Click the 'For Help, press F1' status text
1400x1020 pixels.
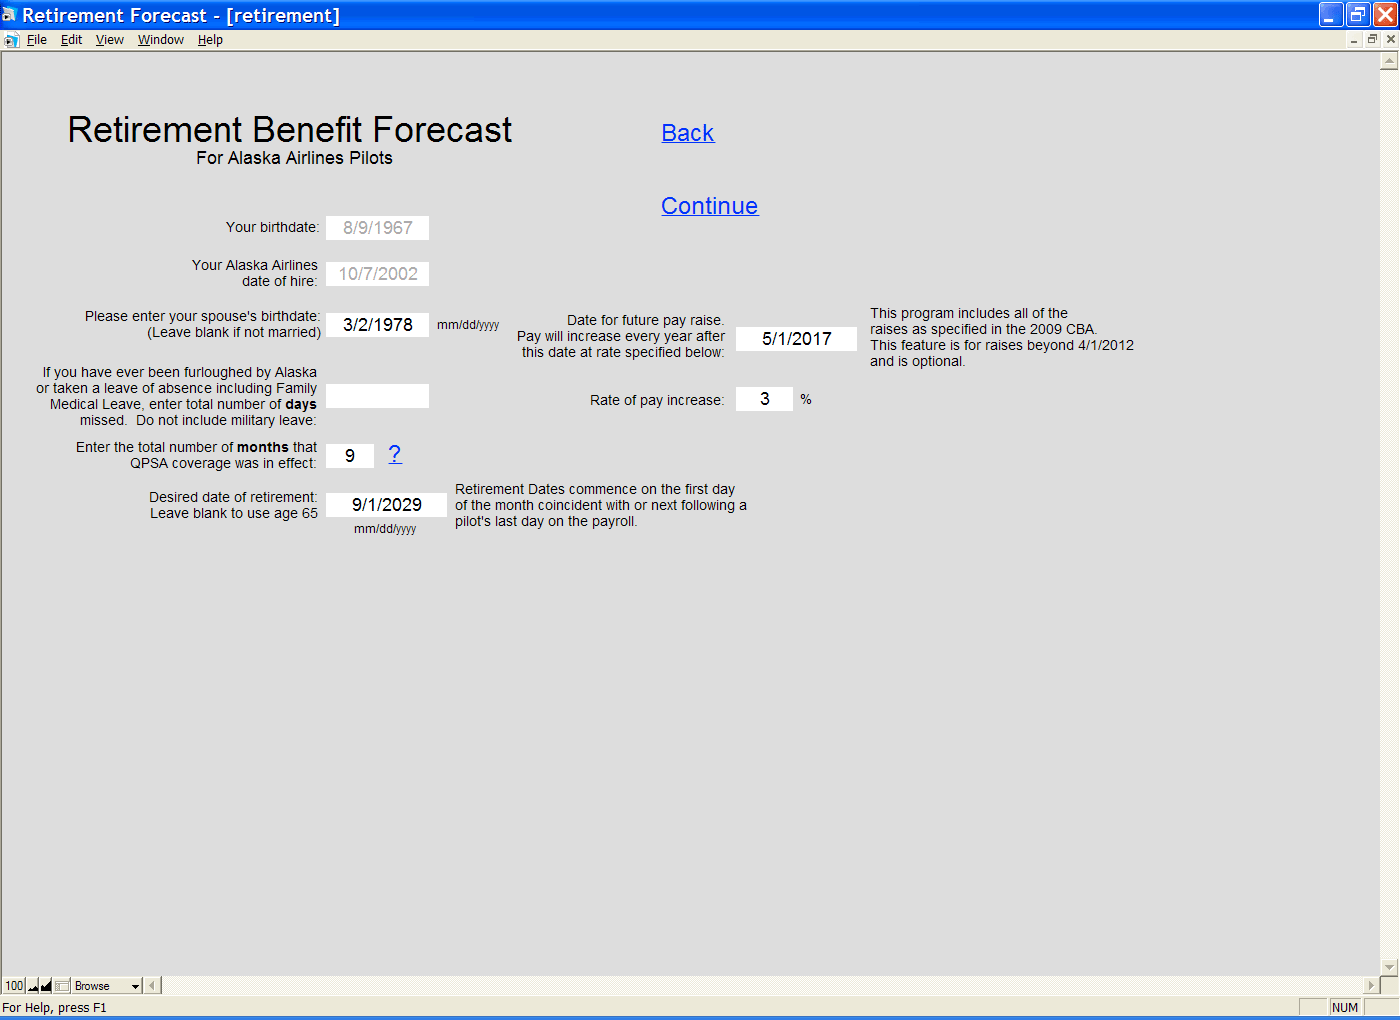click(54, 1008)
